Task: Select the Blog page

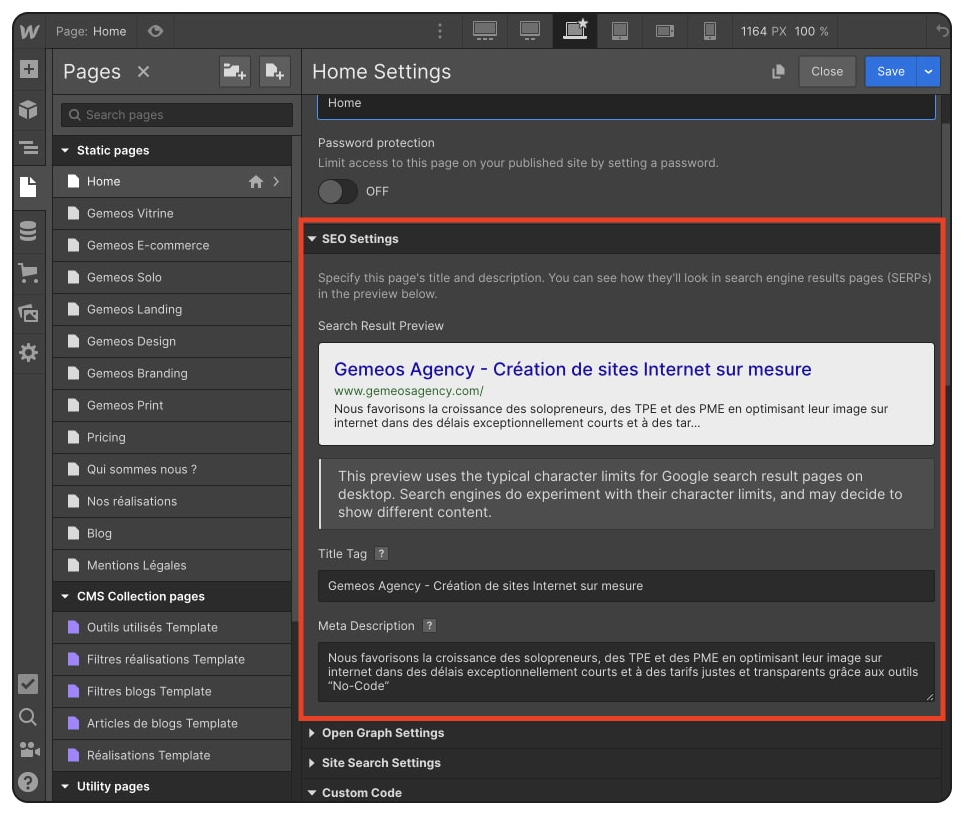Action: (x=172, y=533)
